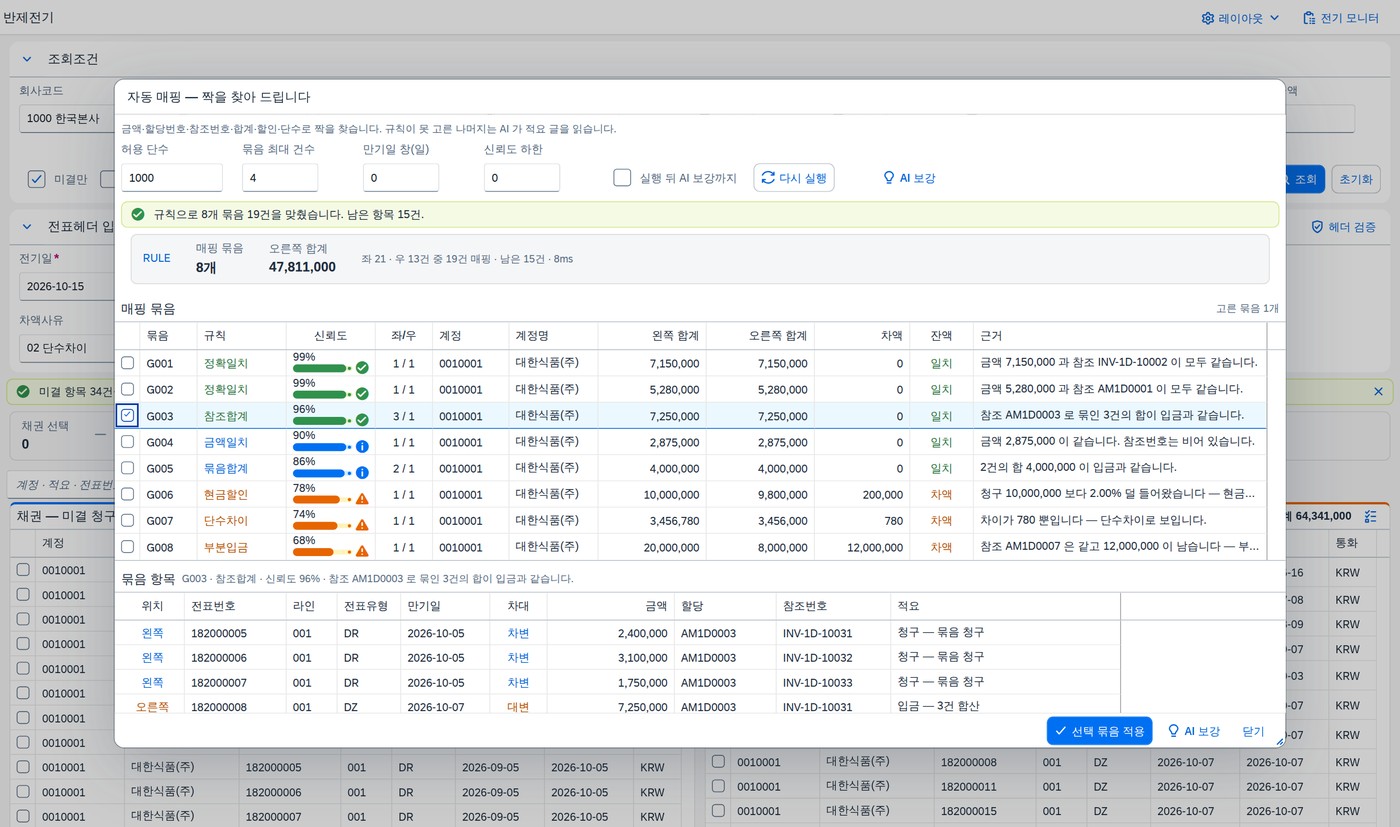Open 전기 모니터 via its clipboard icon
The height and width of the screenshot is (827, 1400).
point(1309,18)
